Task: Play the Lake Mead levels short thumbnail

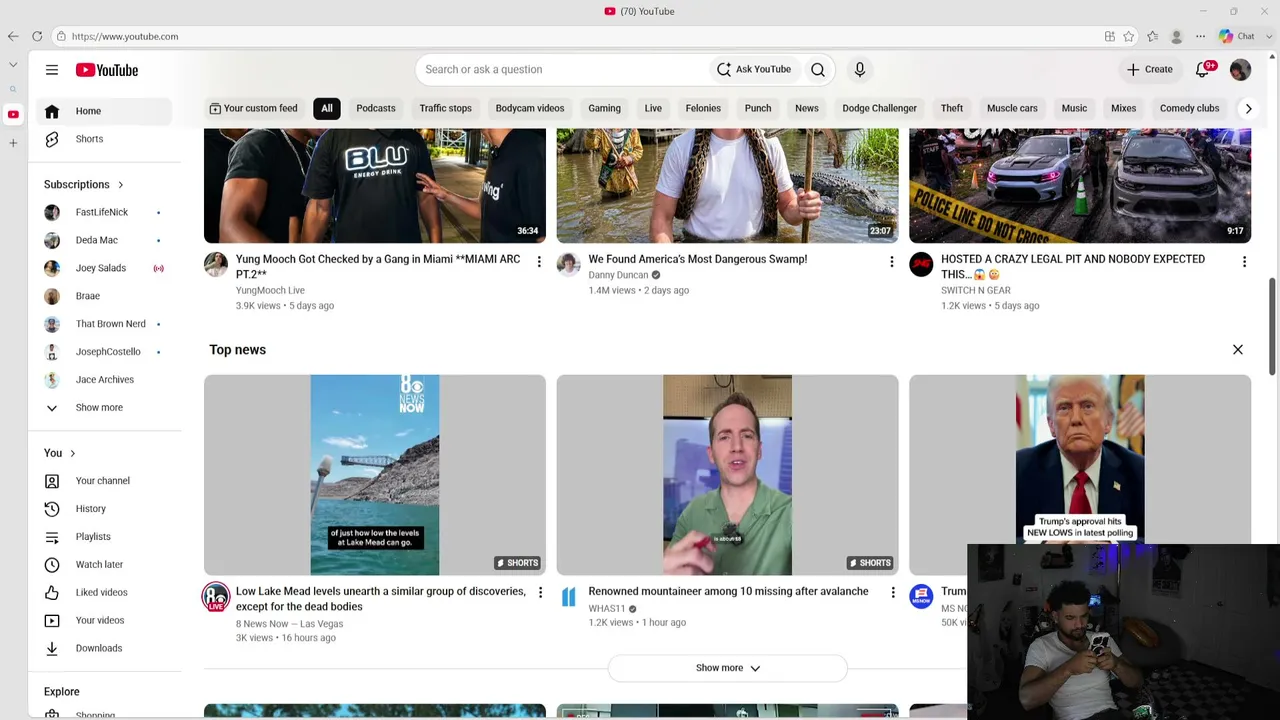Action: (x=375, y=475)
